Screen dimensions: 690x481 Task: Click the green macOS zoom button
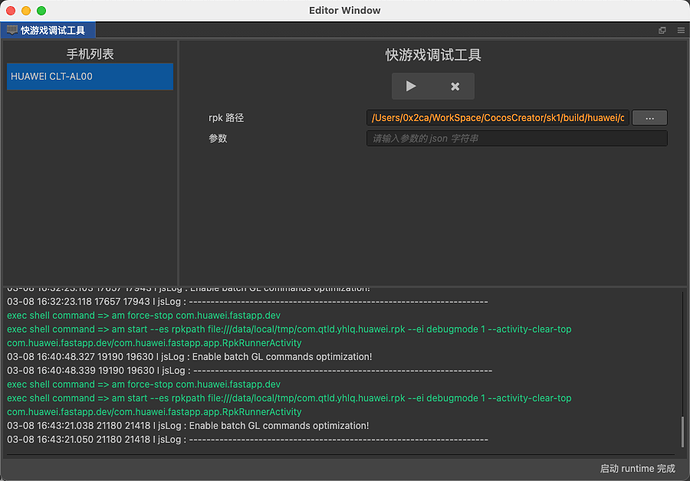click(41, 11)
